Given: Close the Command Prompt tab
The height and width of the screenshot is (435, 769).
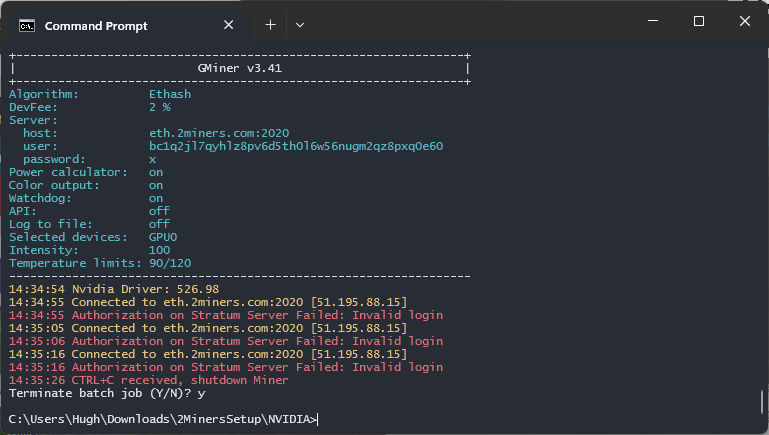Looking at the screenshot, I should point(229,25).
